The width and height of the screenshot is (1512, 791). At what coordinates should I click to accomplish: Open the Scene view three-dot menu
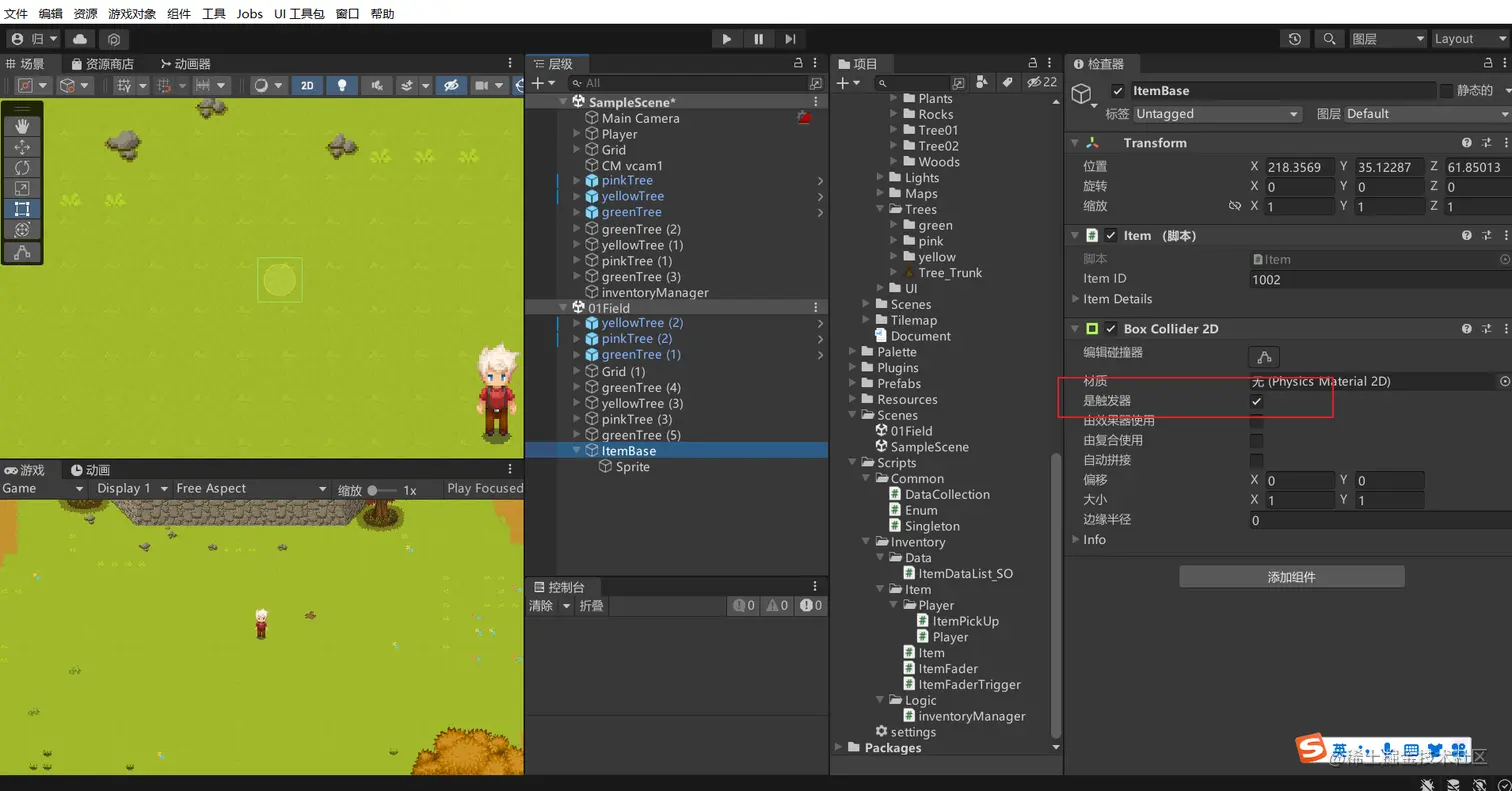click(511, 63)
